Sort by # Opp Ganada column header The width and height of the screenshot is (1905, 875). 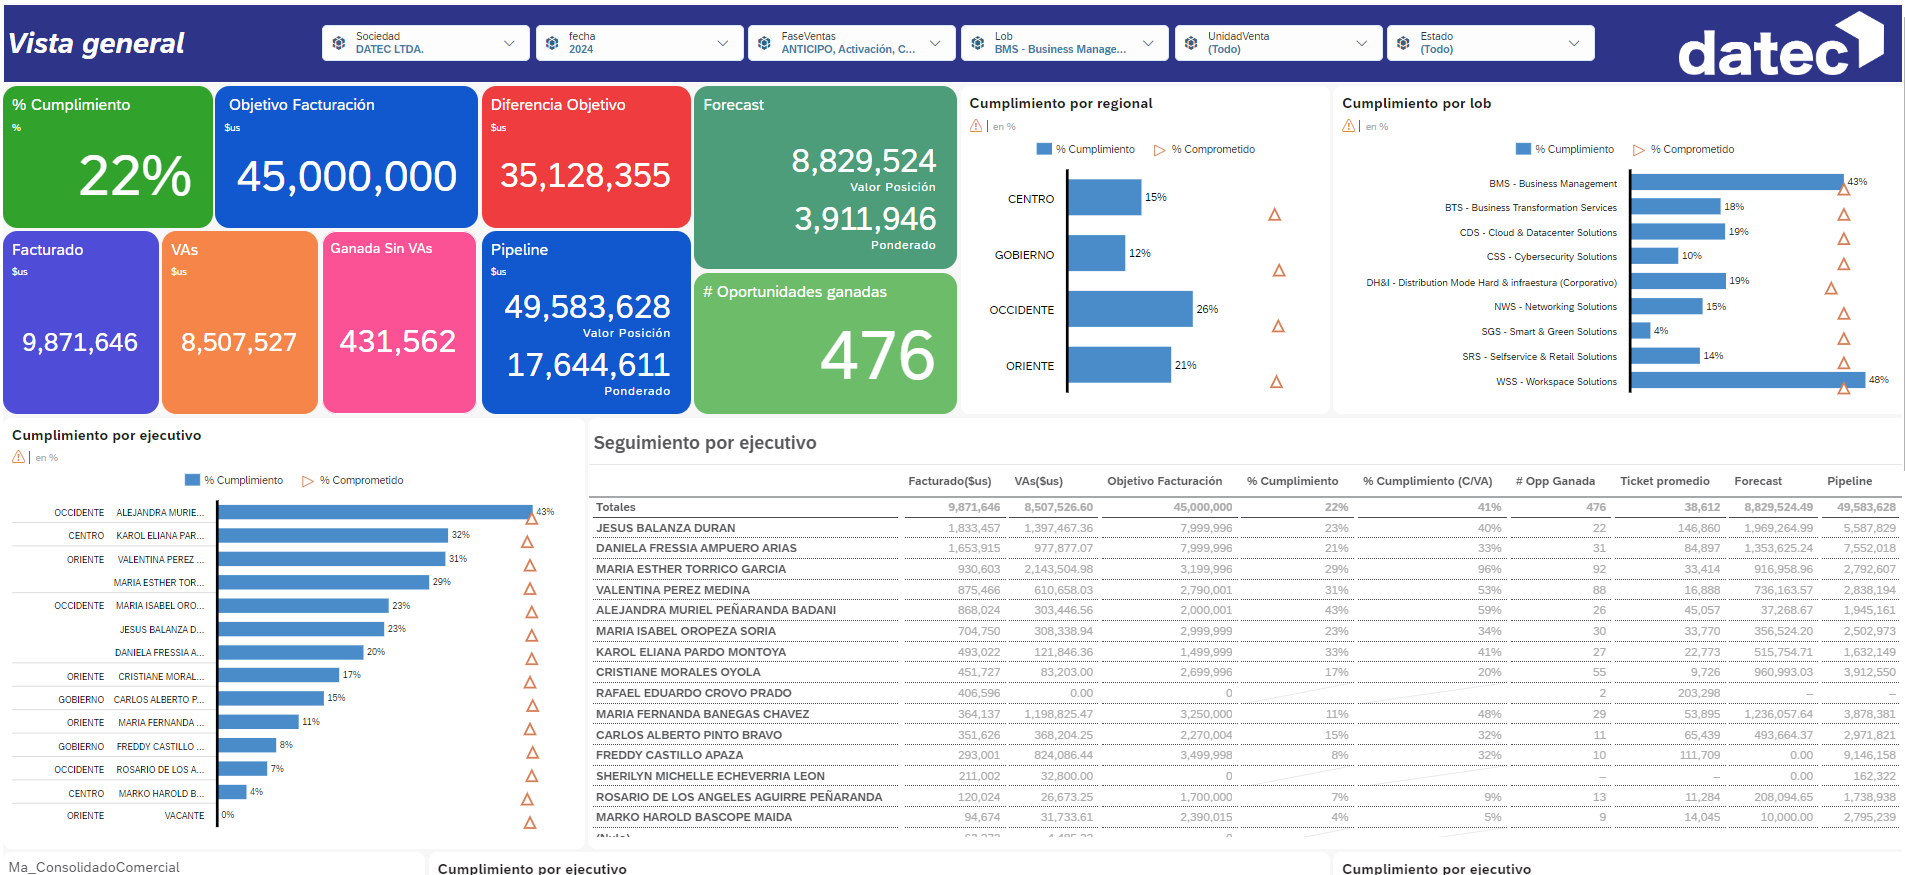[1555, 481]
